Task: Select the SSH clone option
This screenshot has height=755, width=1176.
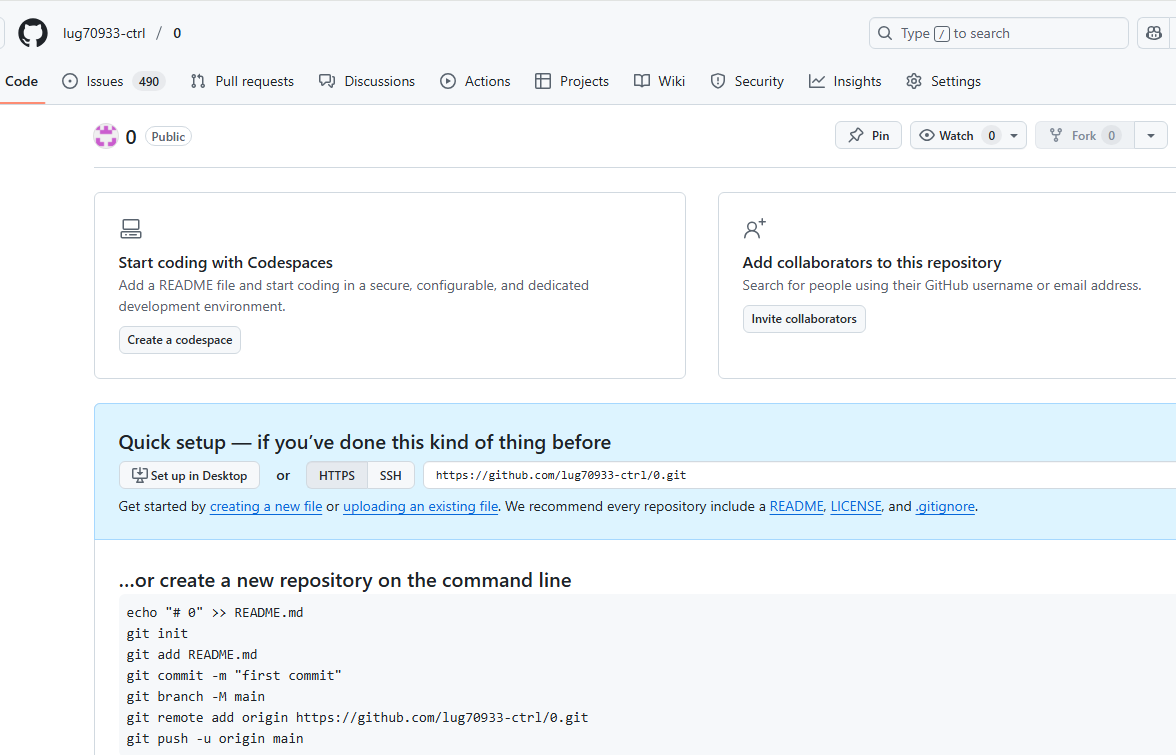Action: [x=391, y=475]
